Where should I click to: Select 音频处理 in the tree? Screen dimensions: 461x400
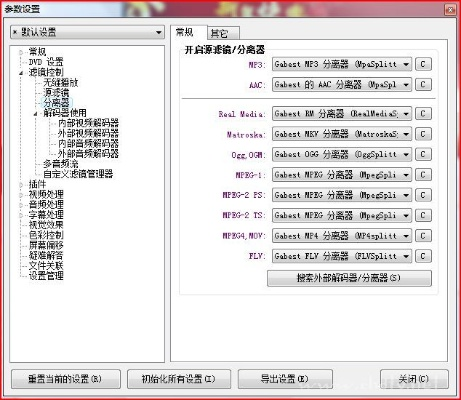[46, 204]
